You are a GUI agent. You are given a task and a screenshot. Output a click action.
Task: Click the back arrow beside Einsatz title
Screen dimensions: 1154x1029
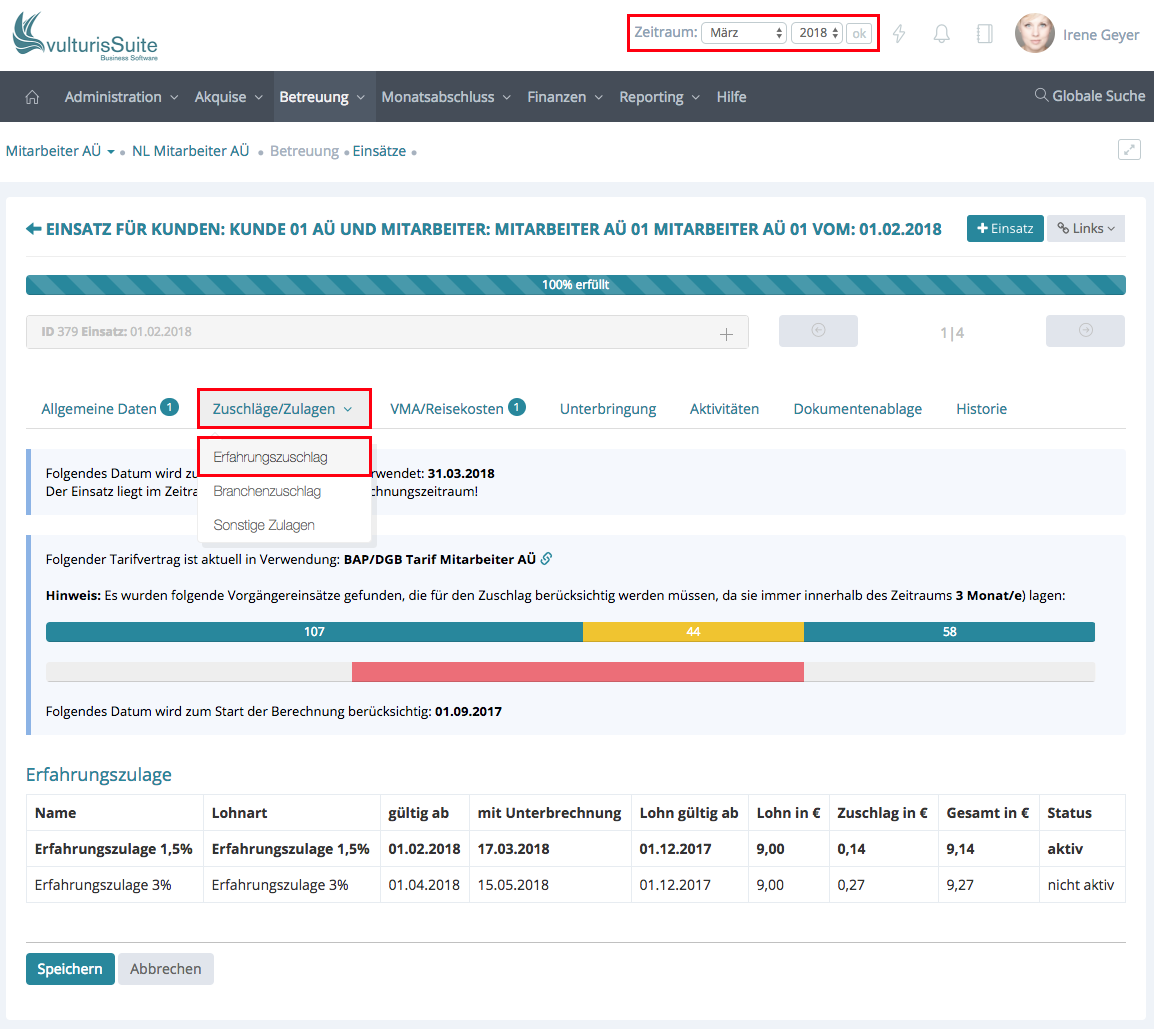click(x=34, y=229)
